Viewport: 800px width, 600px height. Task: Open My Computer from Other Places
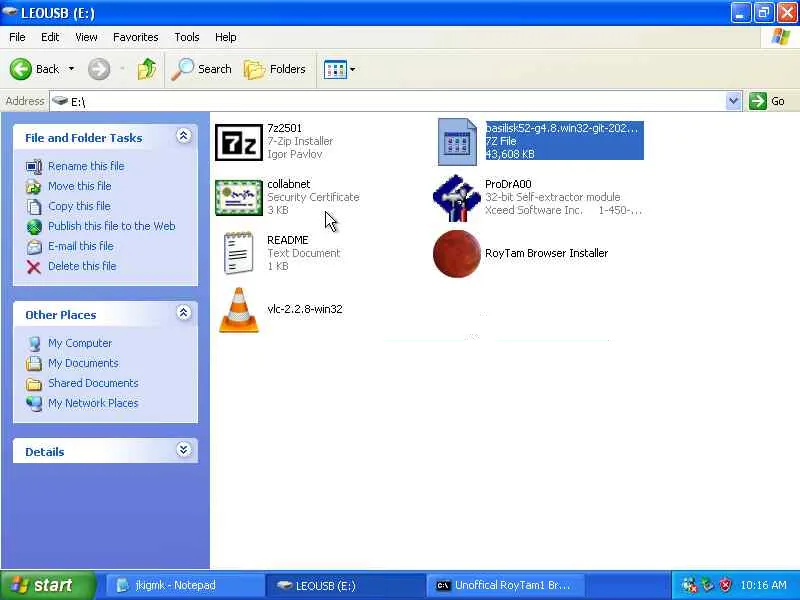pyautogui.click(x=80, y=343)
